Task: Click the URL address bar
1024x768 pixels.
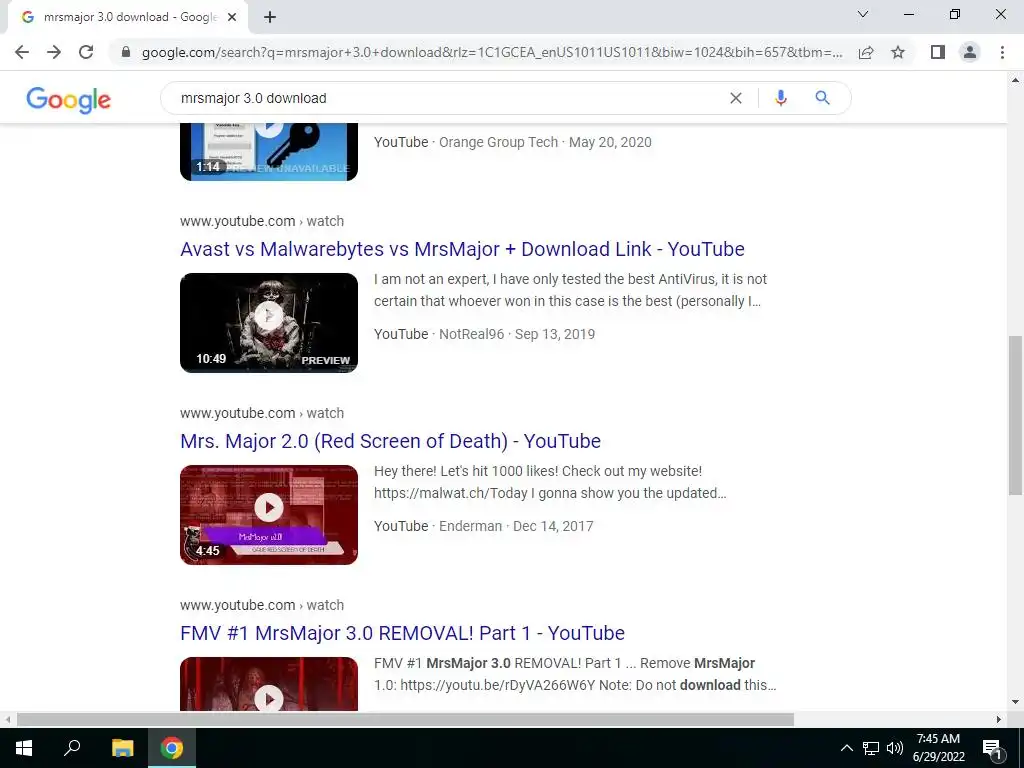Action: point(491,52)
